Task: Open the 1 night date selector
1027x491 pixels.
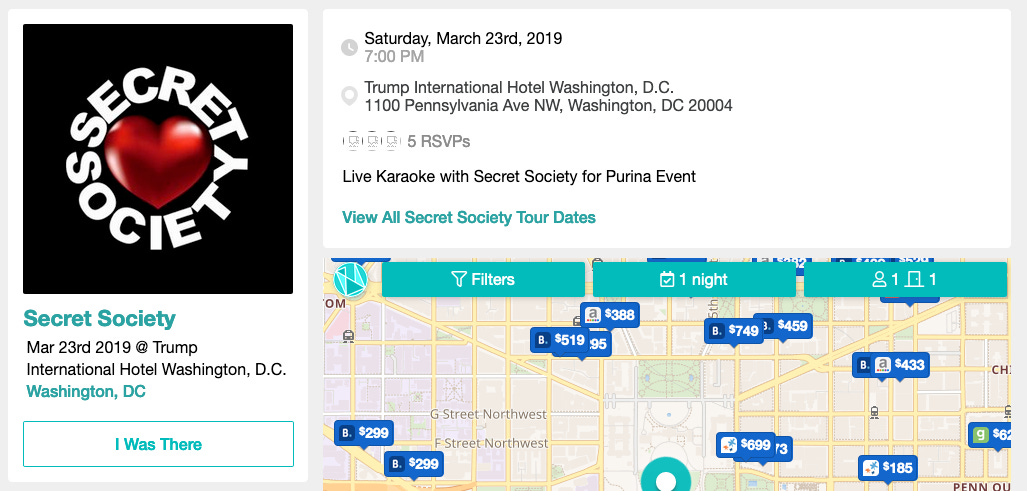Action: 694,280
